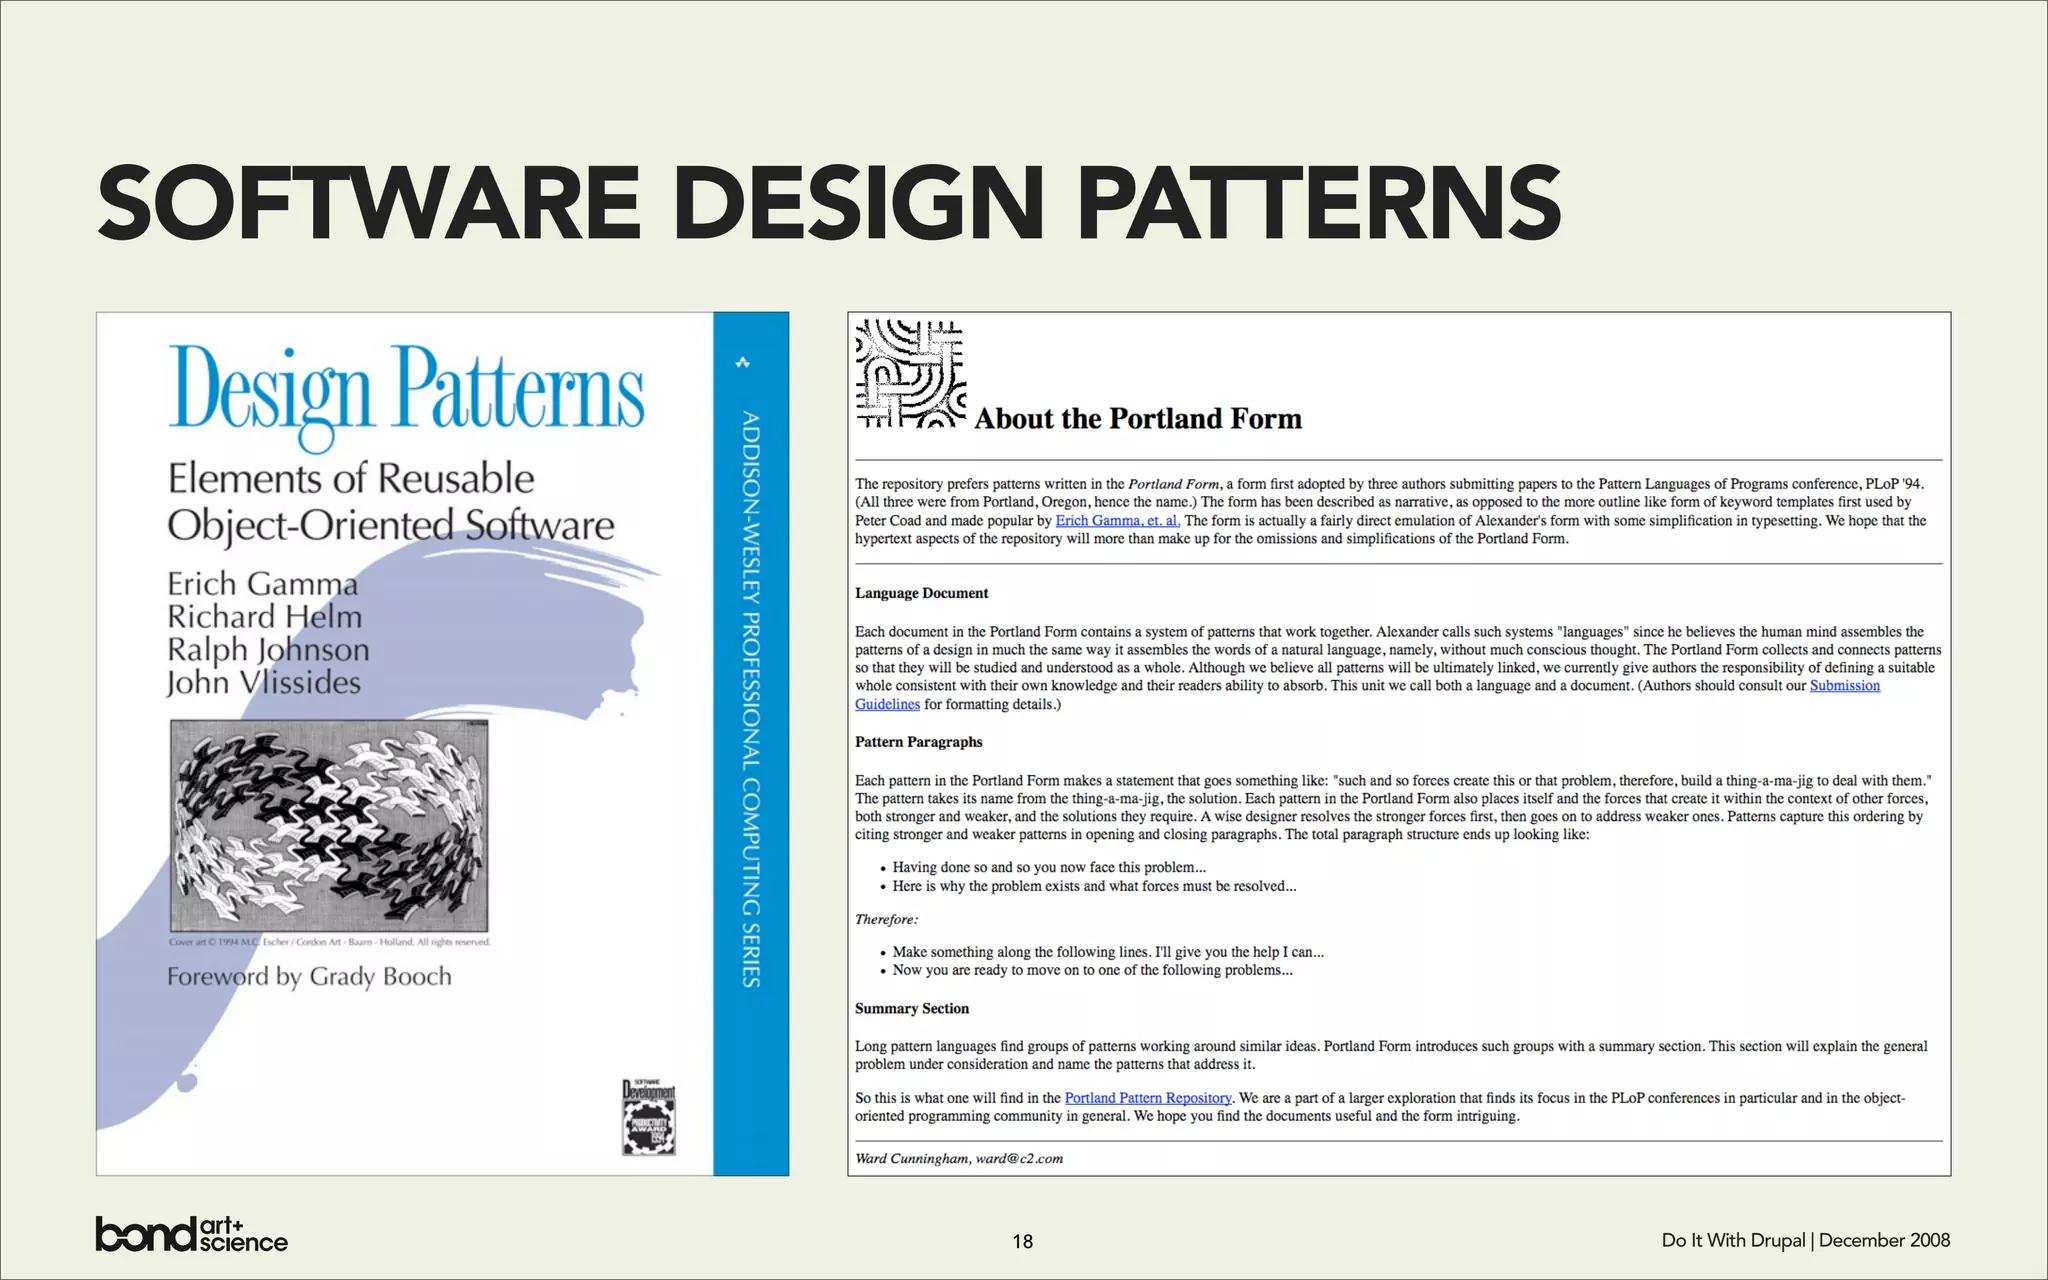2048x1280 pixels.
Task: Click Foreword by Grady Booch text
Action: click(x=309, y=977)
